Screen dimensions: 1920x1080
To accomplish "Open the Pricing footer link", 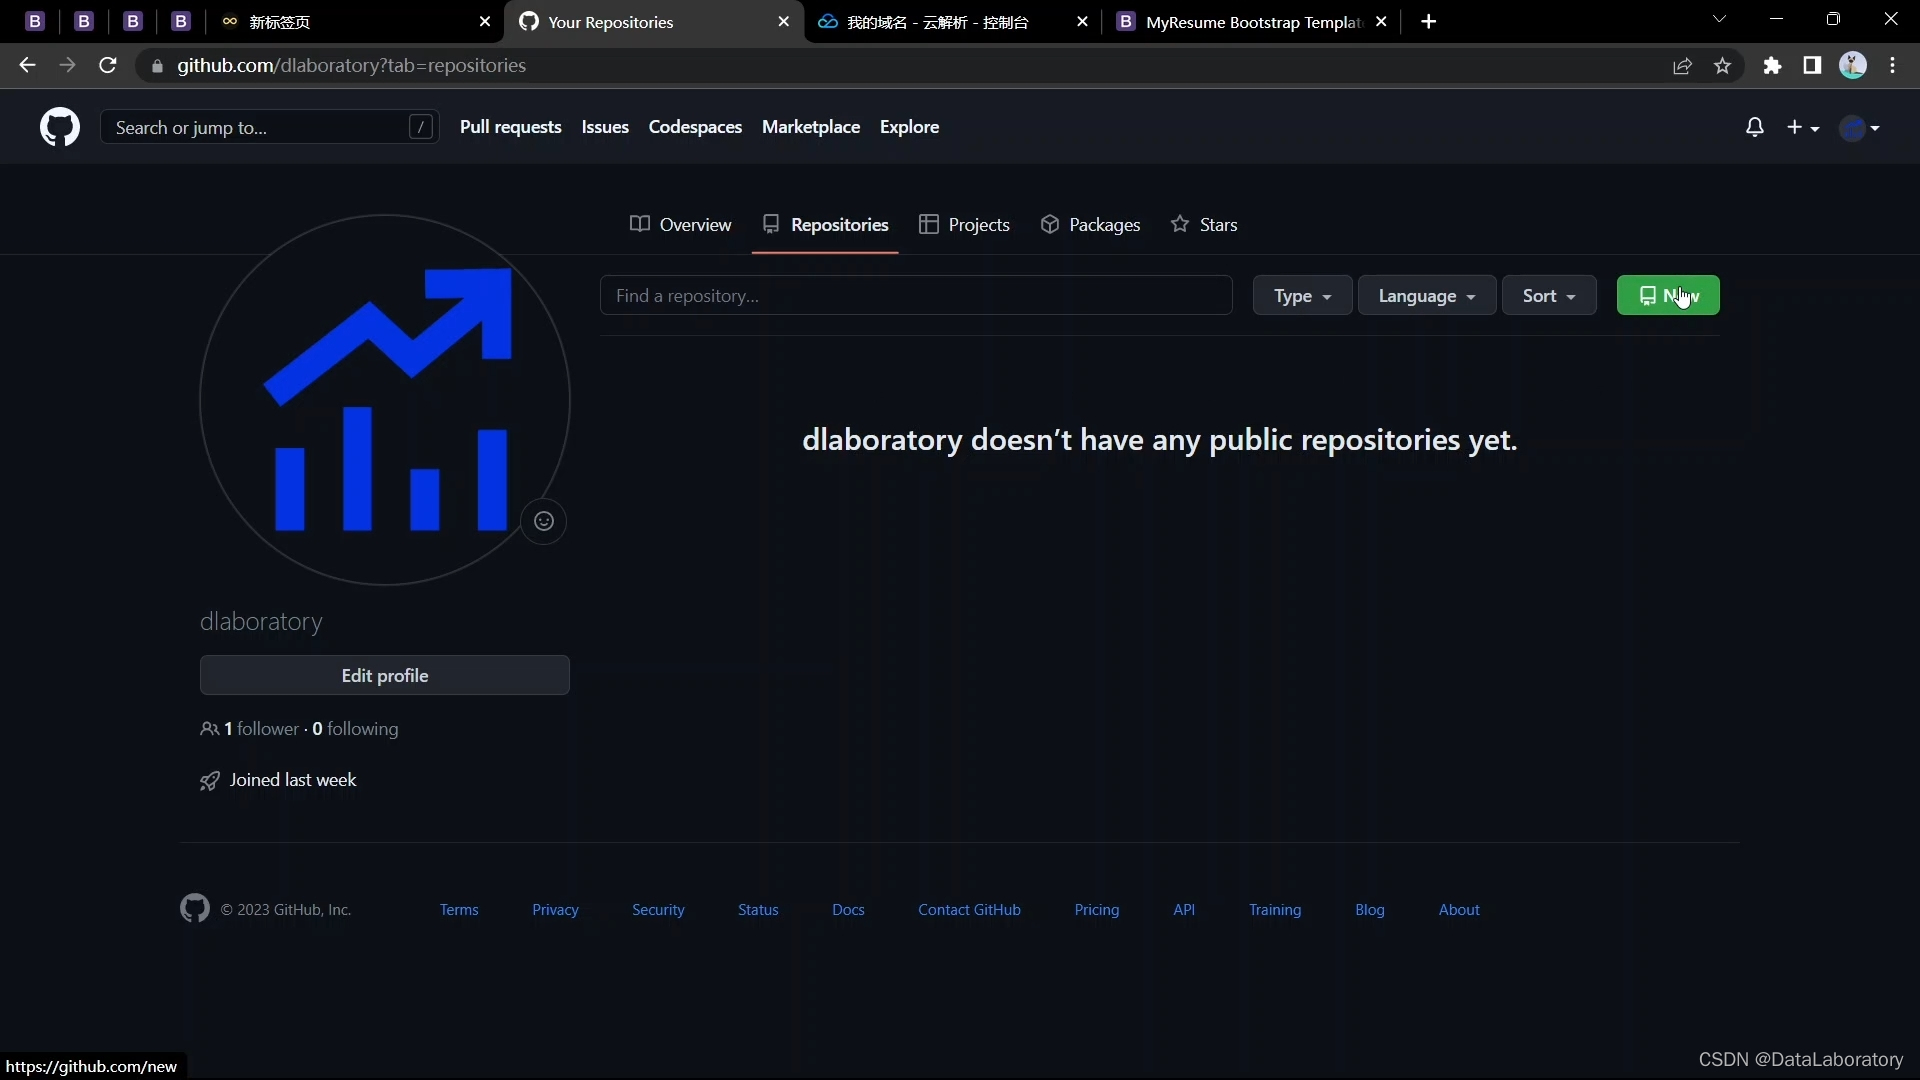I will (x=1097, y=910).
